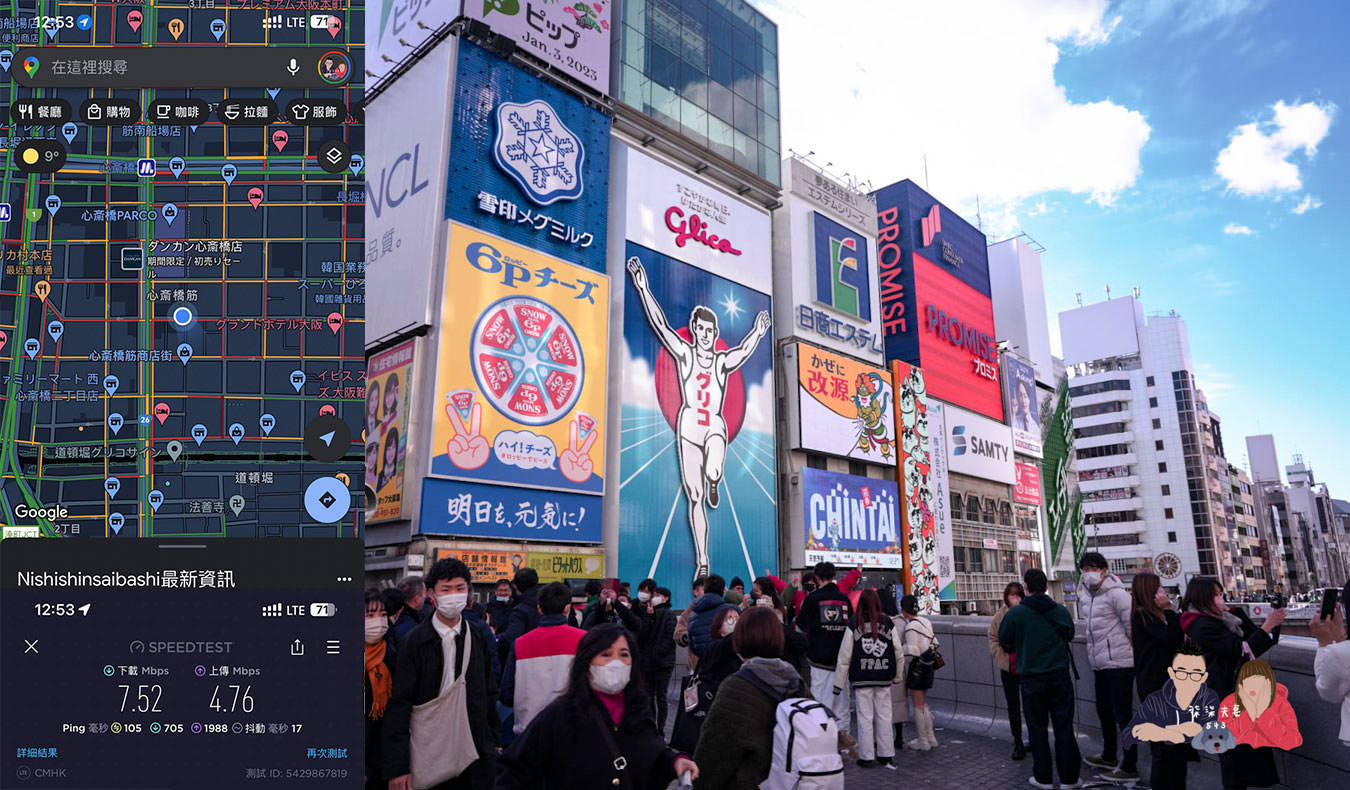
Task: Tap the 道頓堀 map label
Action: (x=254, y=478)
